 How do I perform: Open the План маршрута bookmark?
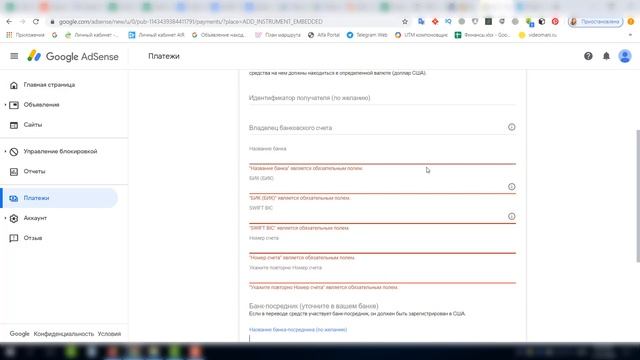point(278,35)
